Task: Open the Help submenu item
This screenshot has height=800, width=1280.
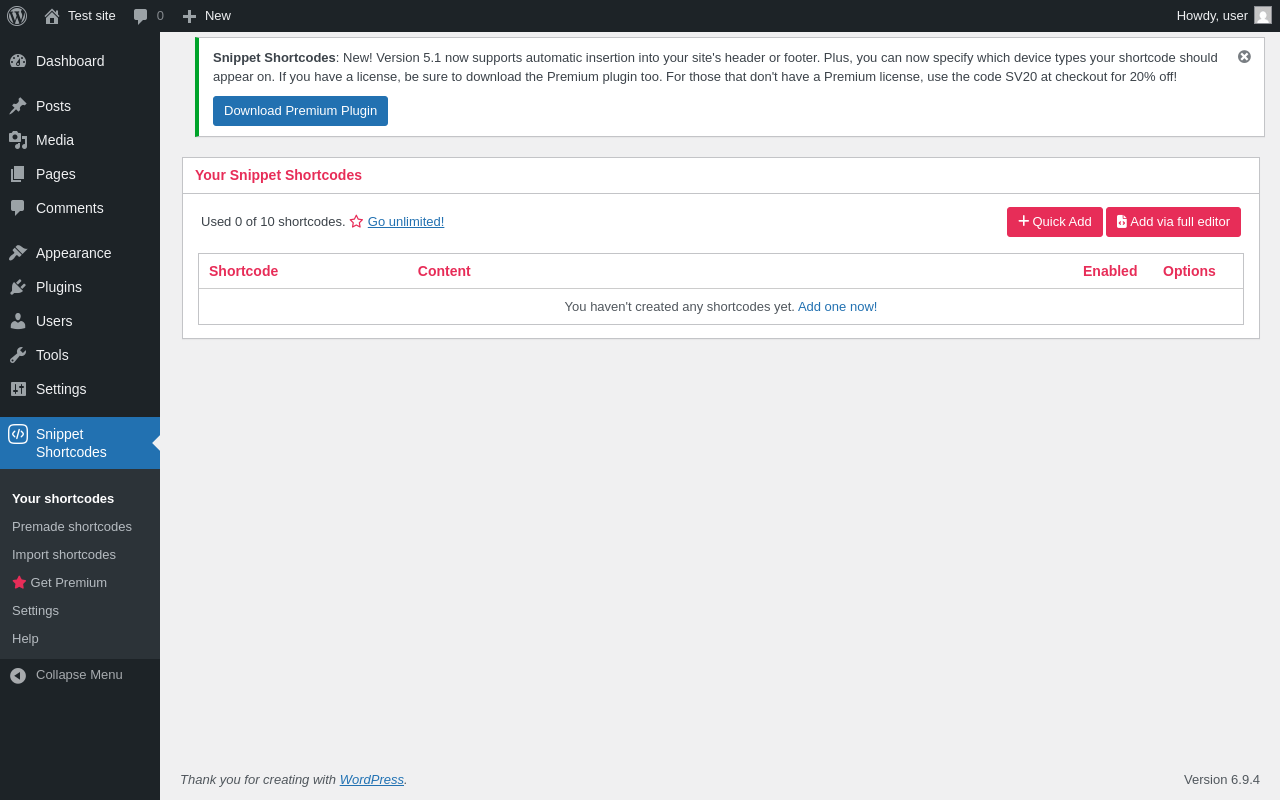Action: coord(25,638)
